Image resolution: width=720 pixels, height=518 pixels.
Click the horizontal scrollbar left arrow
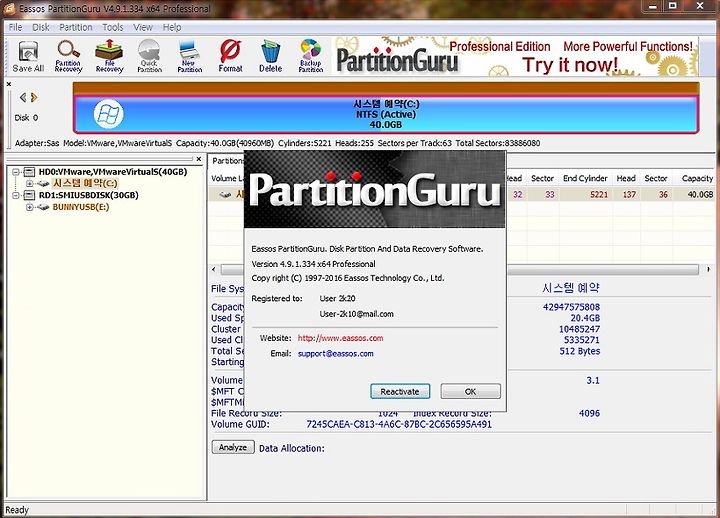click(x=214, y=269)
